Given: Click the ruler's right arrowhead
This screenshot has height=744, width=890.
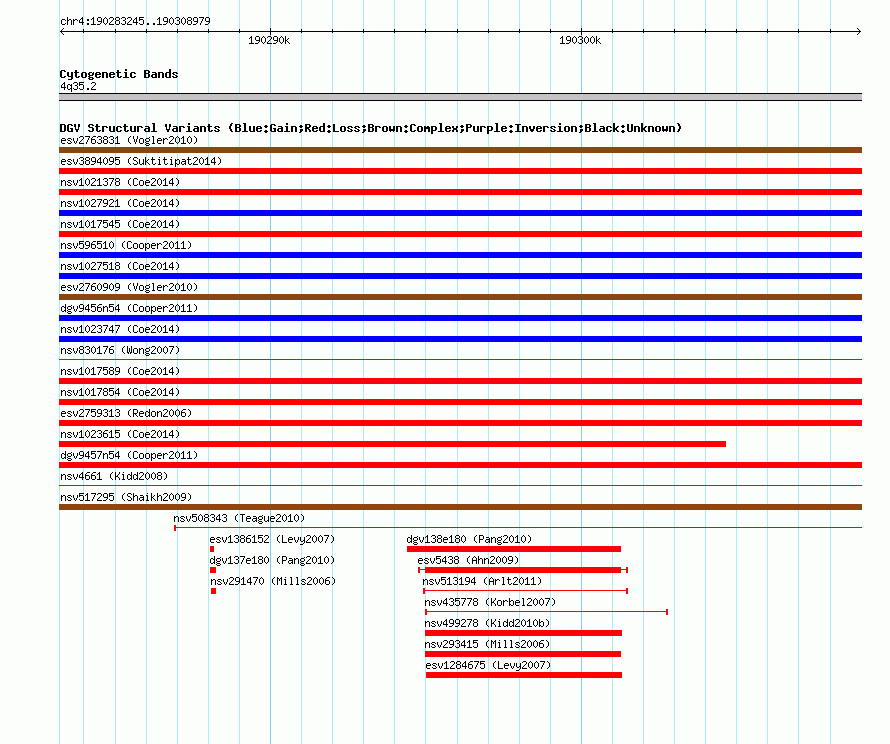Looking at the screenshot, I should 859,31.
